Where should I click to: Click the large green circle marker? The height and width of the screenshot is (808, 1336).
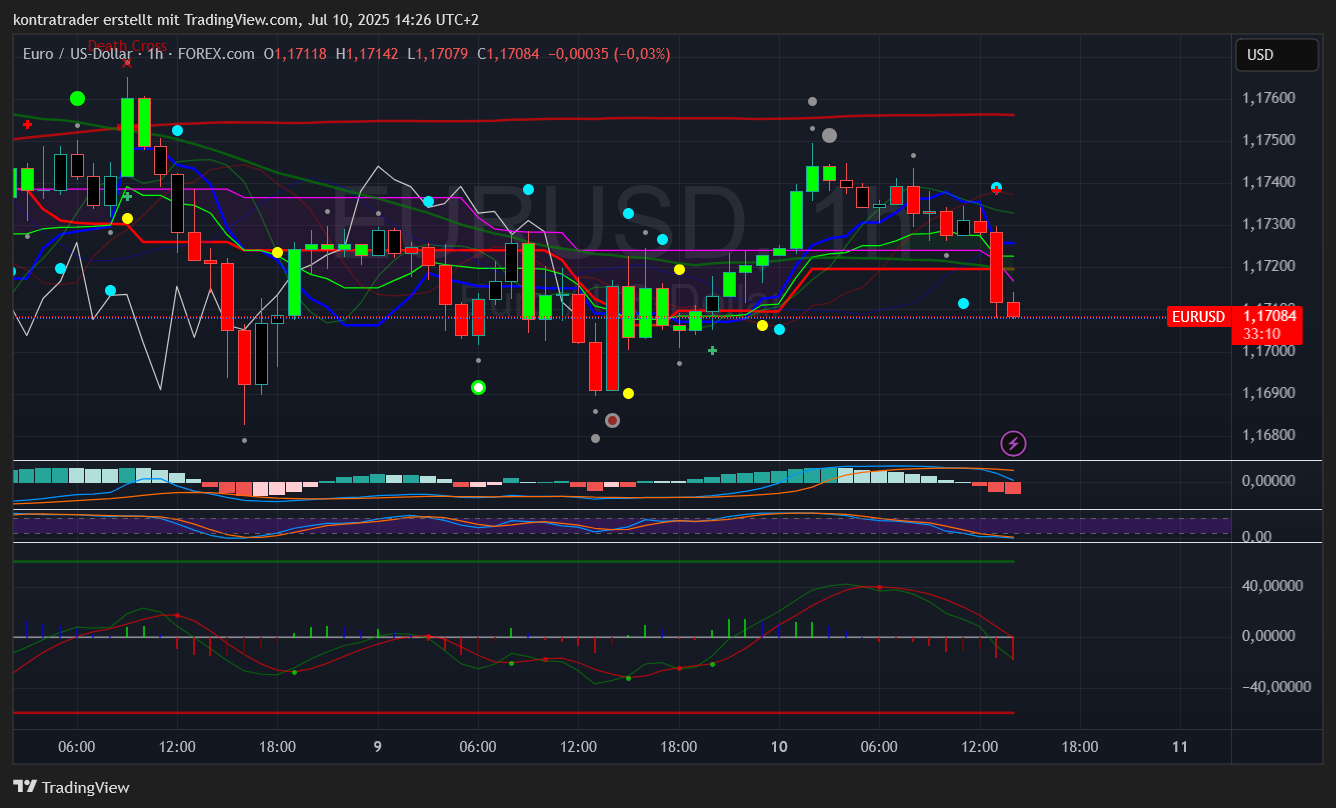point(77,98)
